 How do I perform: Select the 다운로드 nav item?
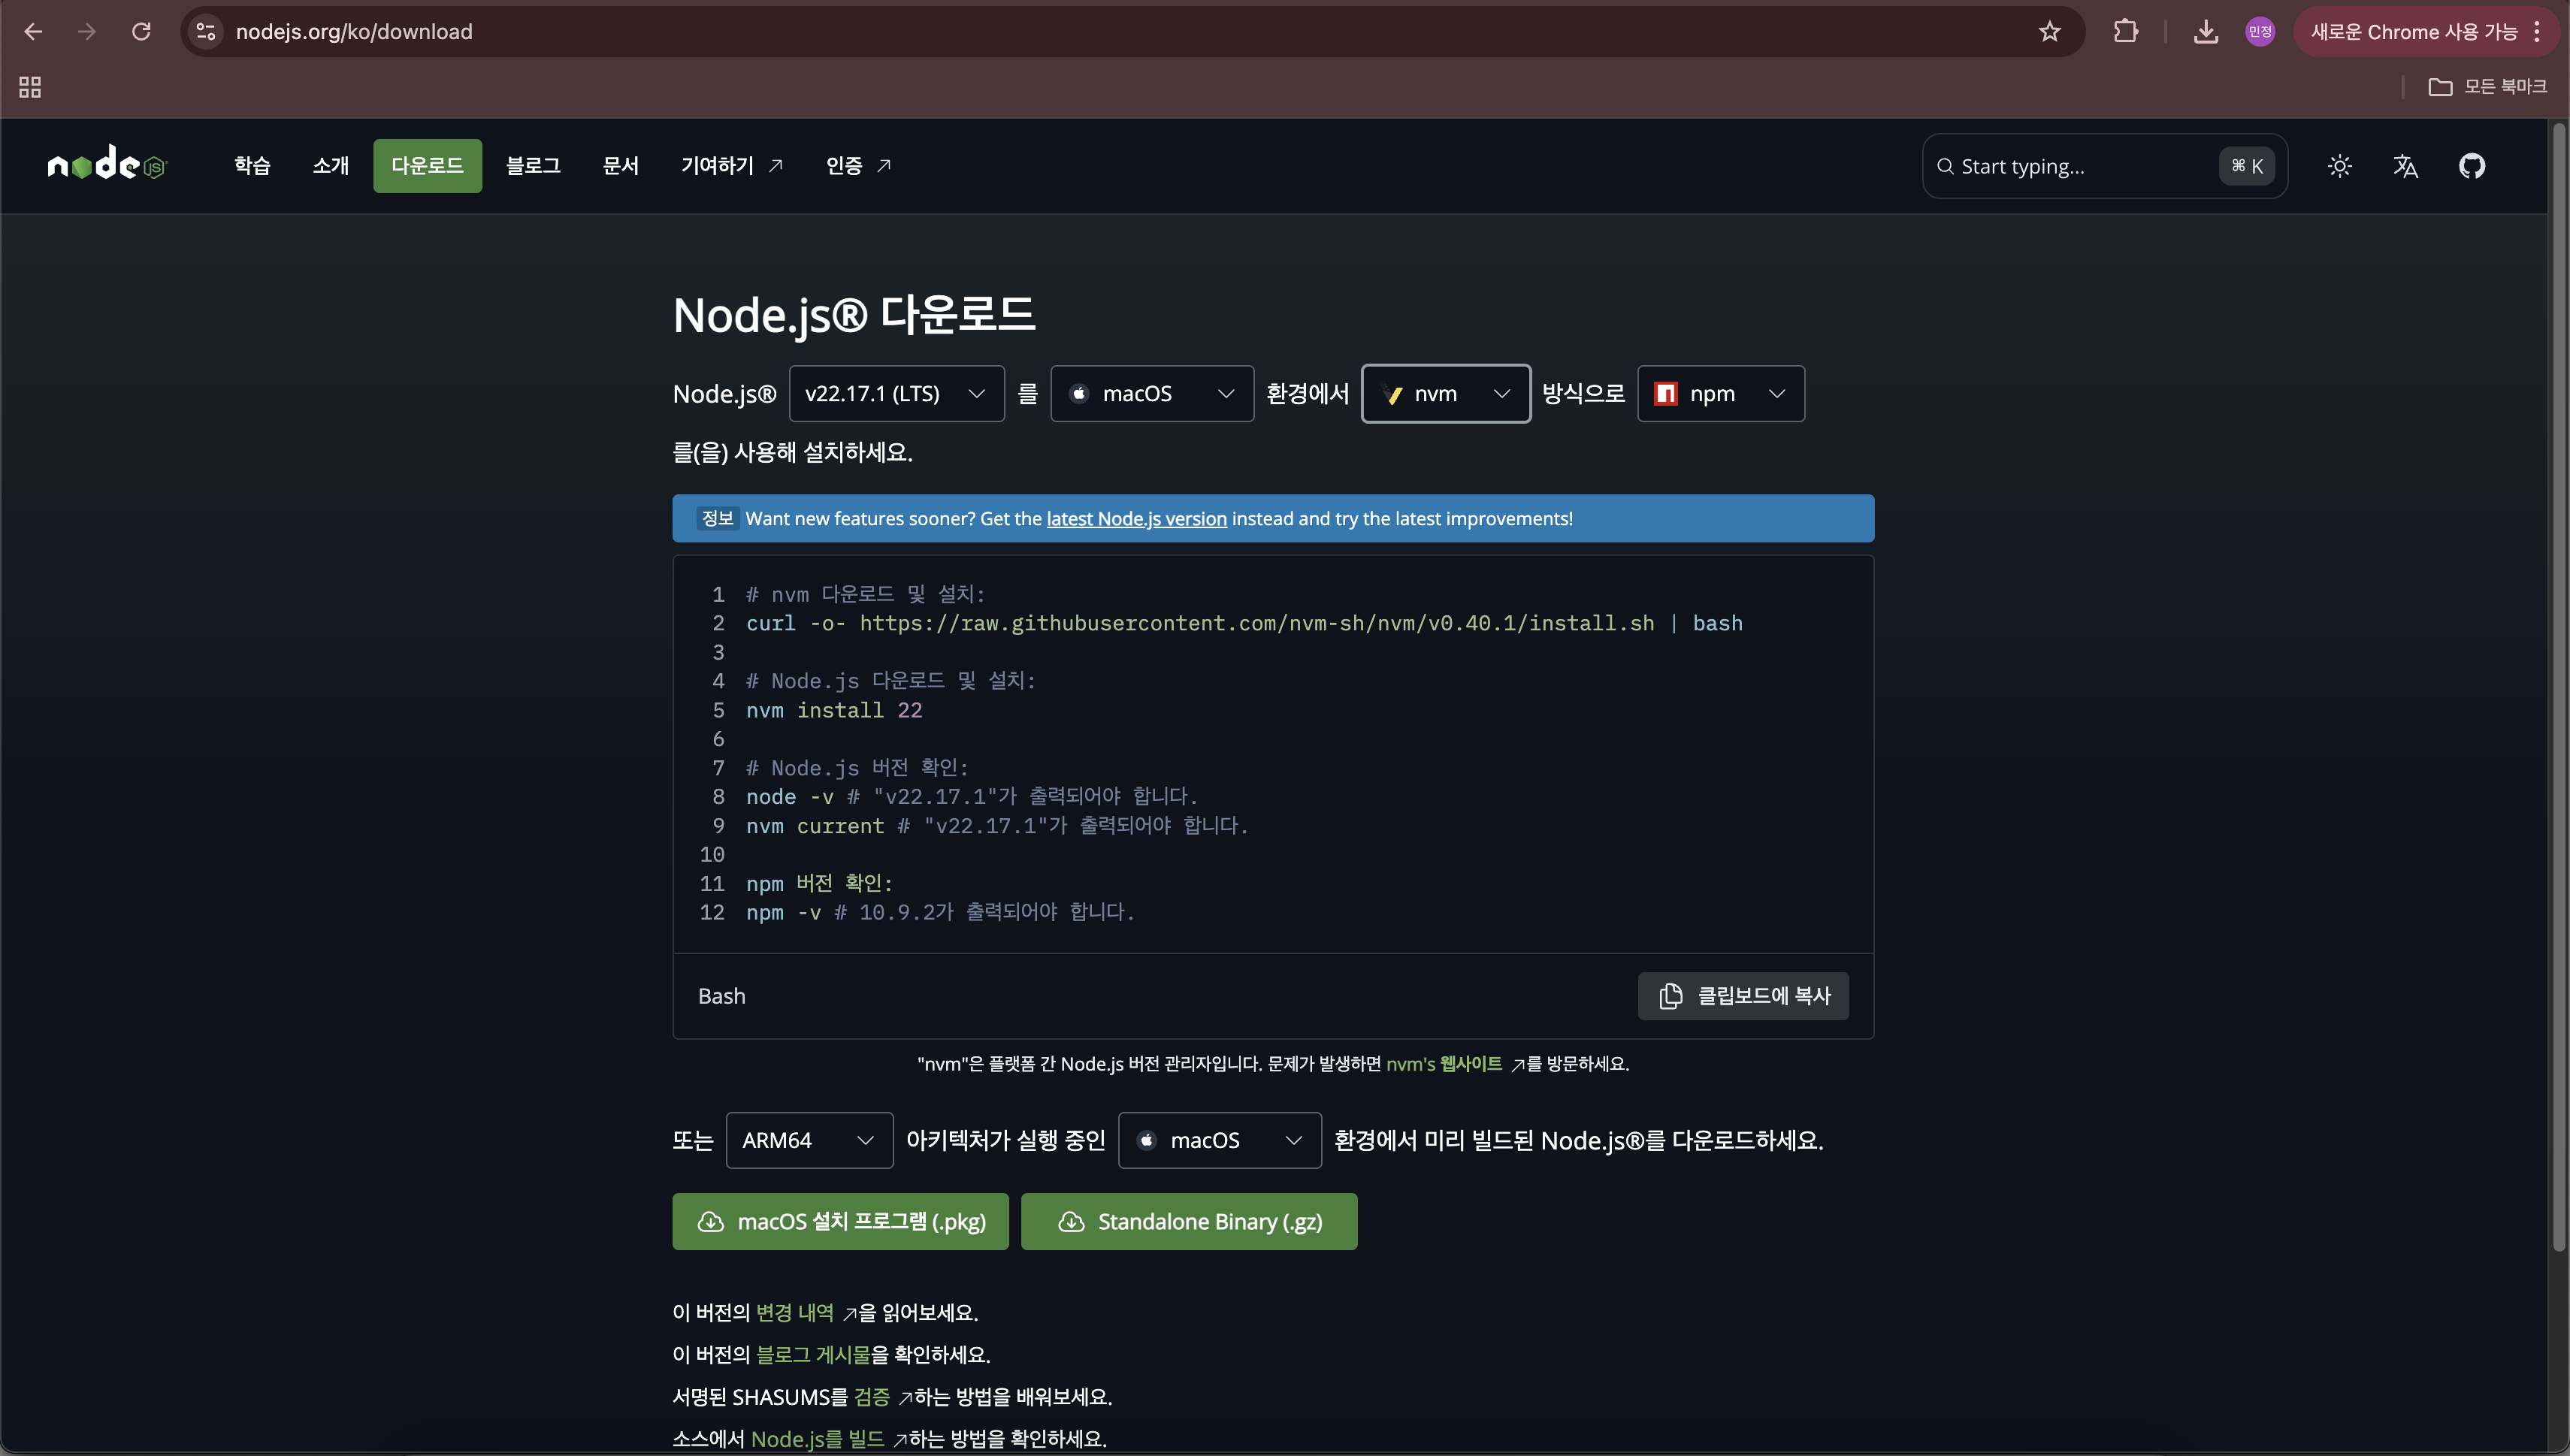427,166
